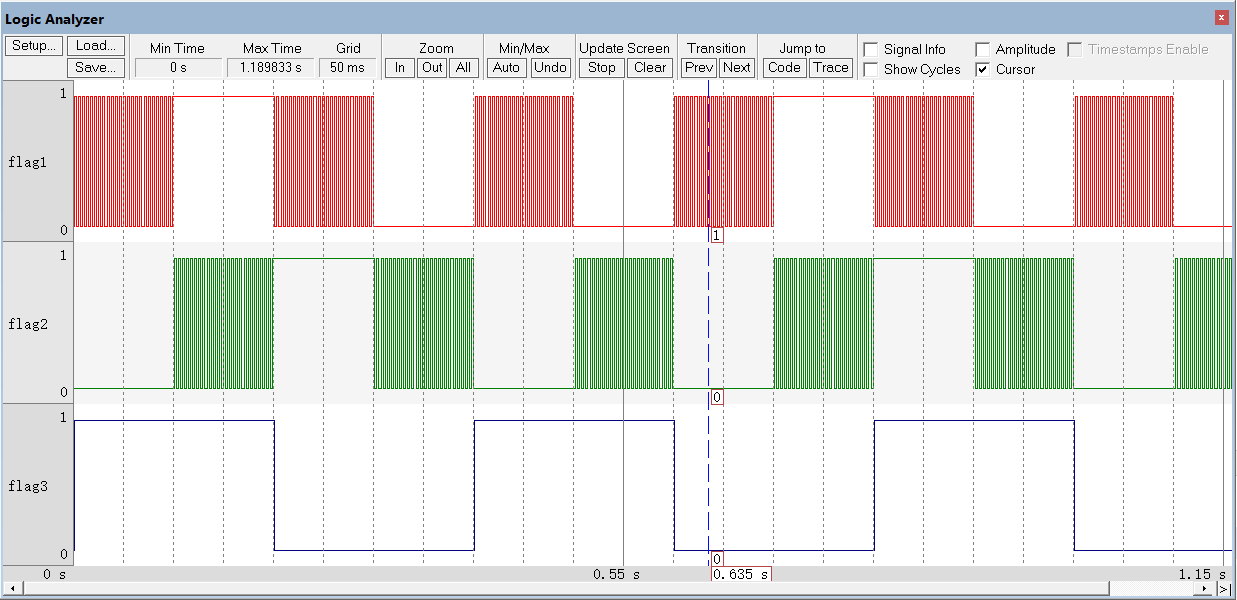This screenshot has height=600, width=1237.
Task: Jump to Trace
Action: point(830,68)
